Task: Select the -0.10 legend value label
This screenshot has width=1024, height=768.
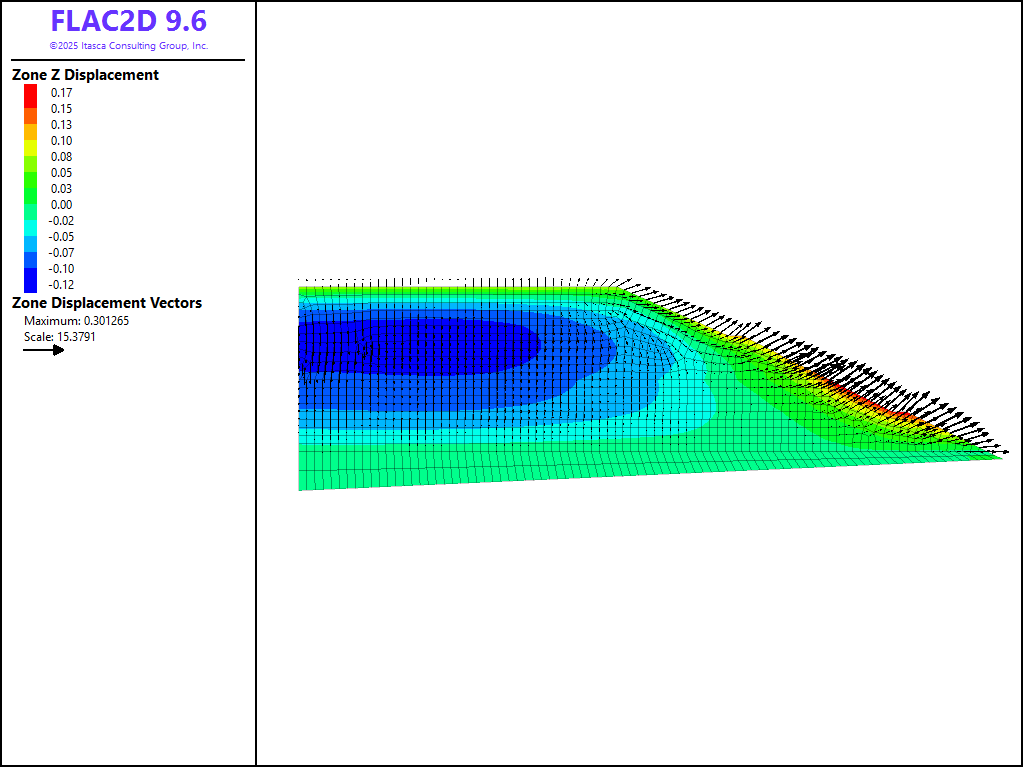Action: click(62, 269)
